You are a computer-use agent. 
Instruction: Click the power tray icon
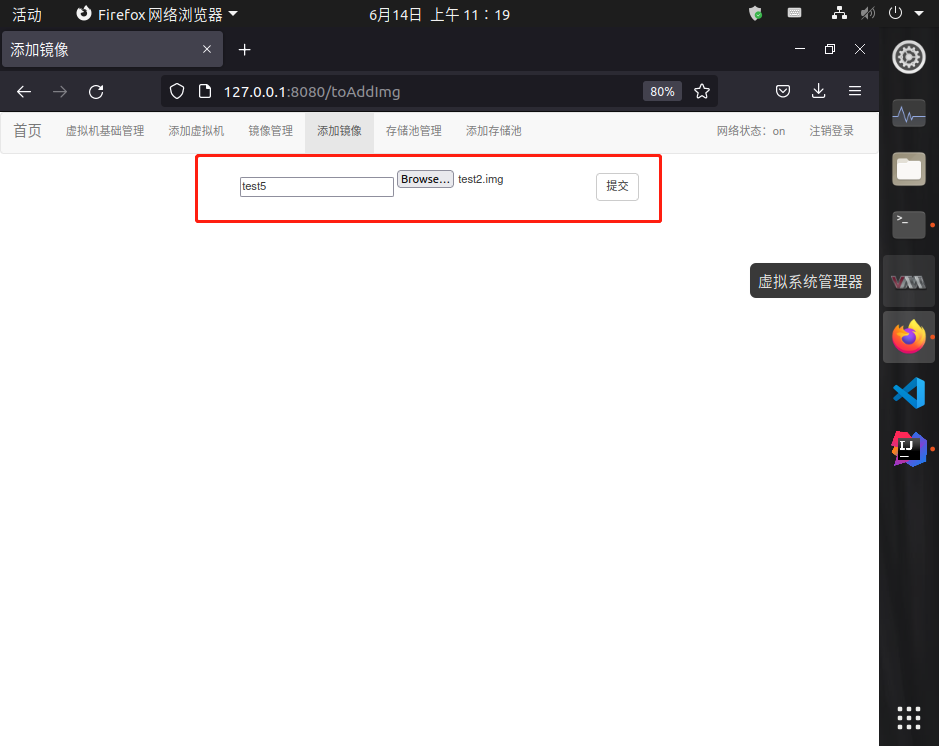tap(895, 13)
